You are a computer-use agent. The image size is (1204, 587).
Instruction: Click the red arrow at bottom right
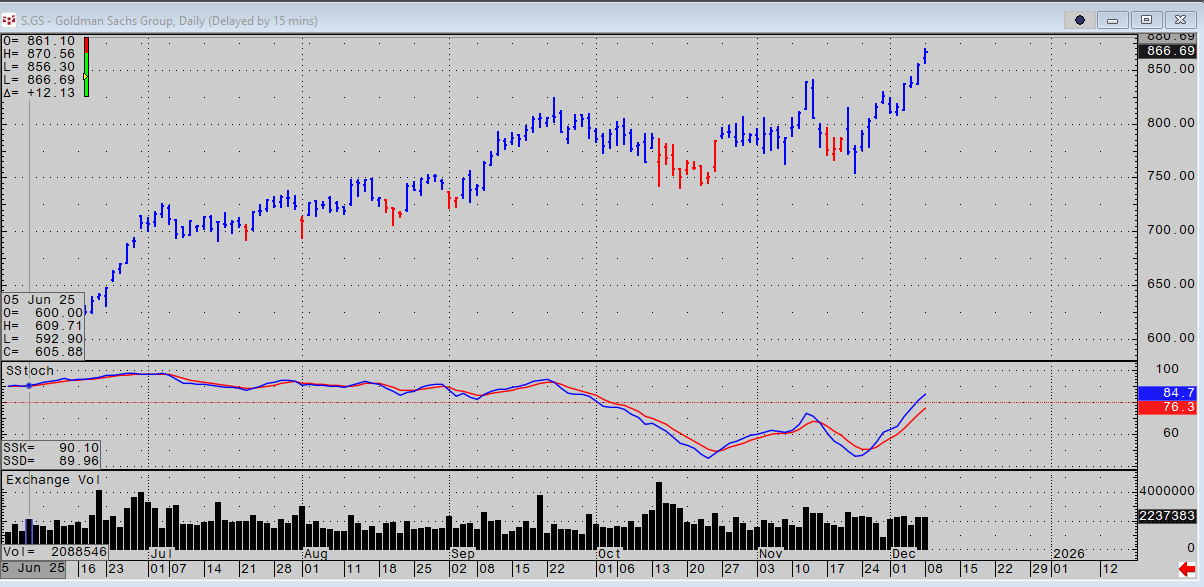(x=1186, y=569)
